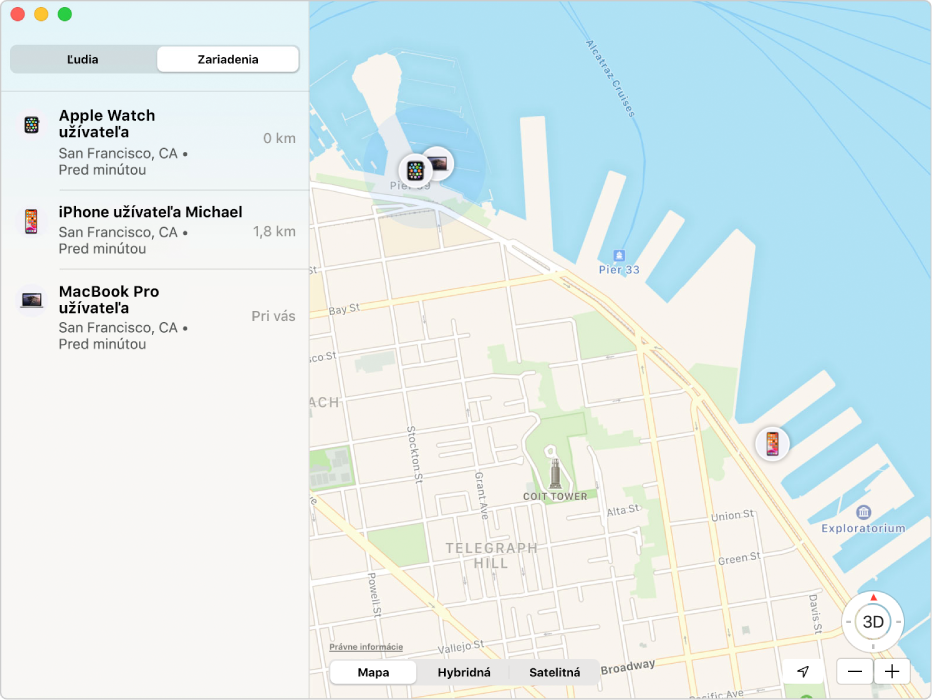Click the Coit Tower landmark icon
The height and width of the screenshot is (700, 934).
pyautogui.click(x=555, y=473)
